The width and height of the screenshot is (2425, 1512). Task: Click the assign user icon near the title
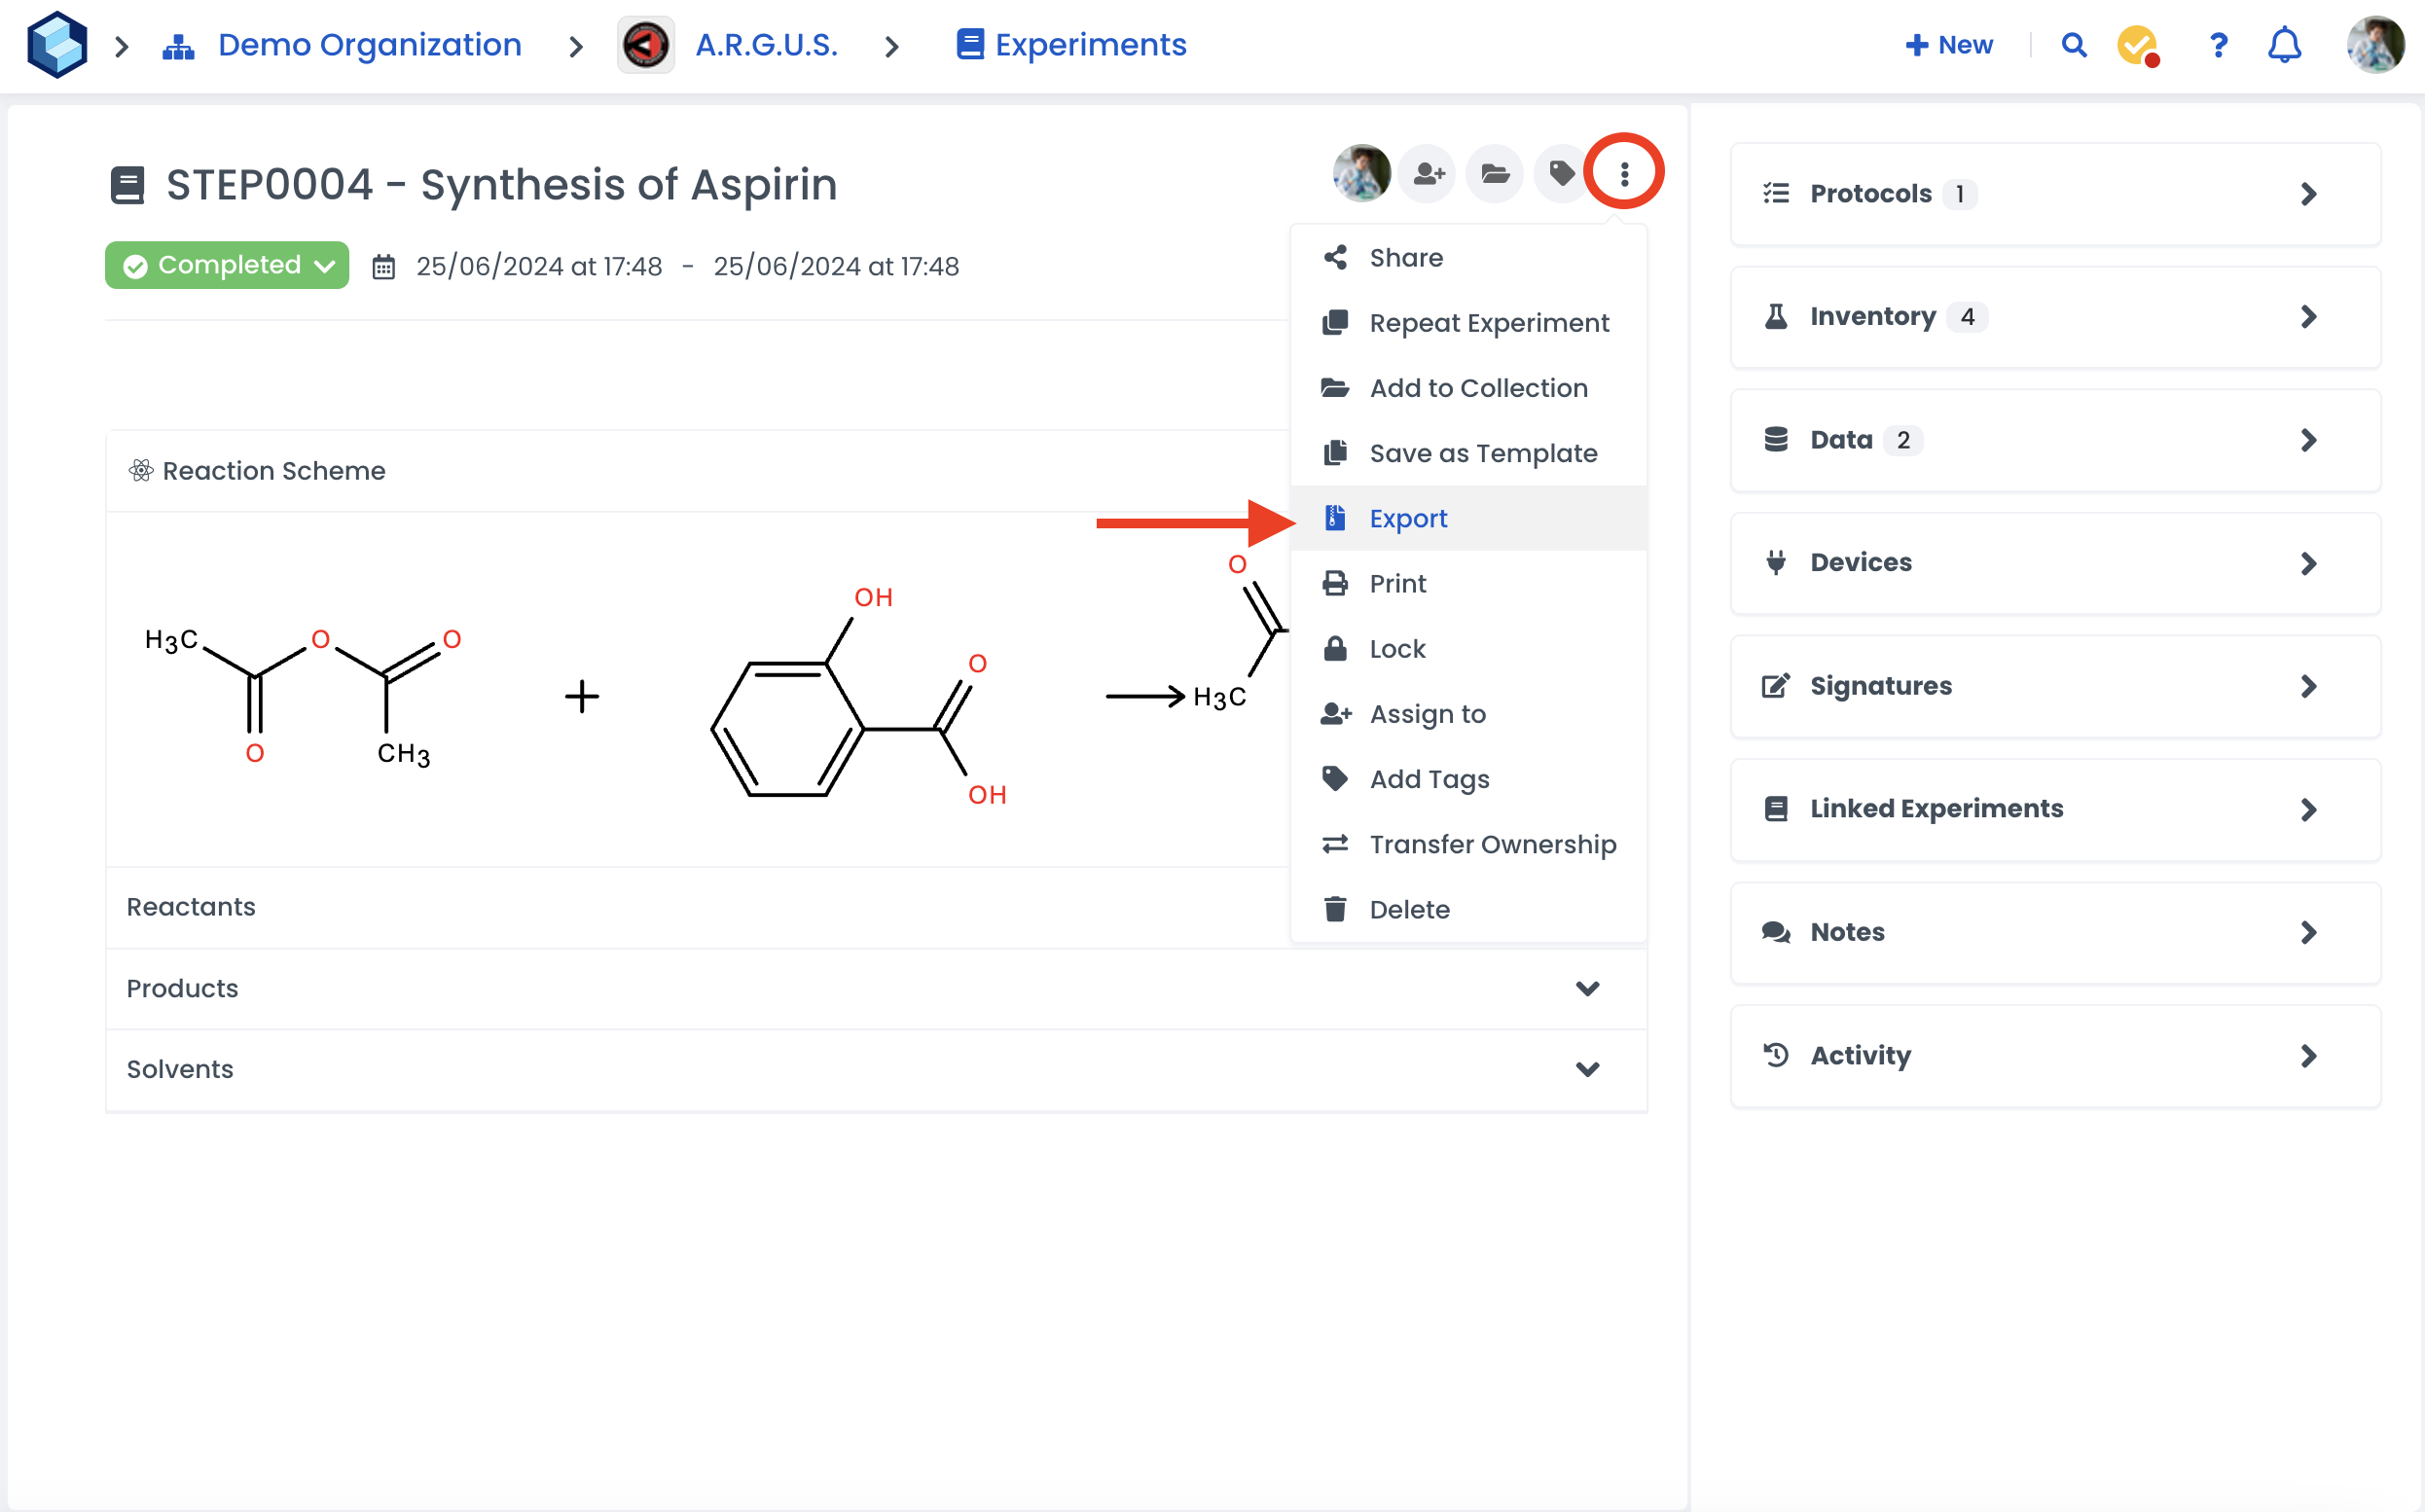pos(1428,174)
